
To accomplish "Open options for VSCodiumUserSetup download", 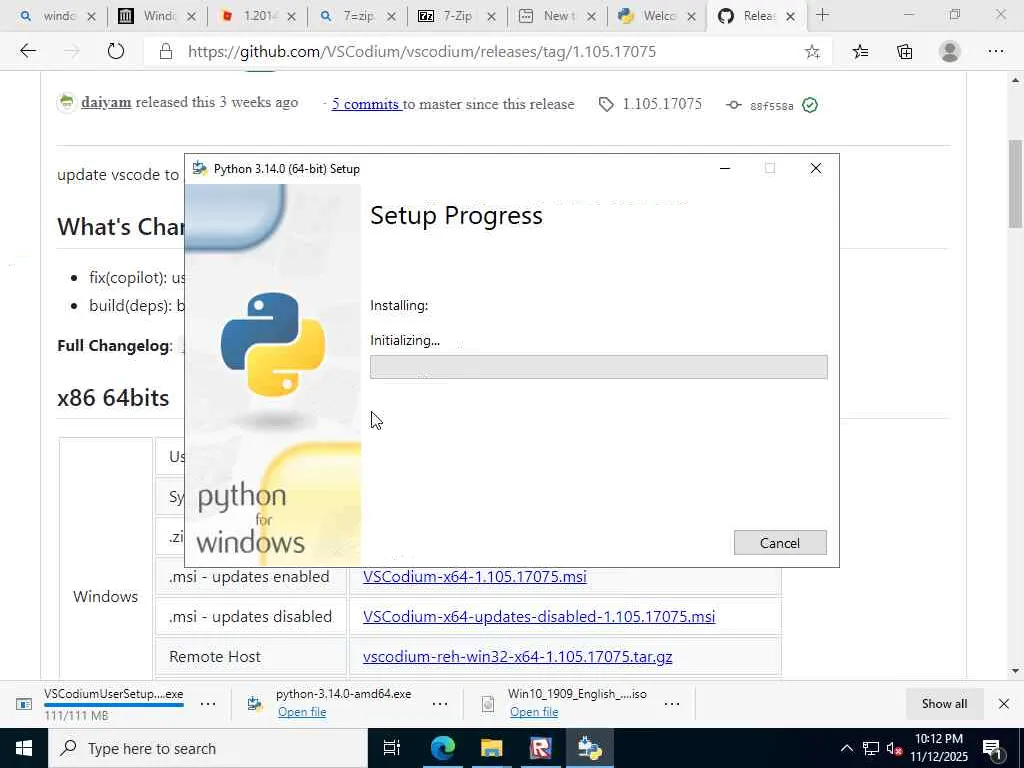I will (208, 704).
